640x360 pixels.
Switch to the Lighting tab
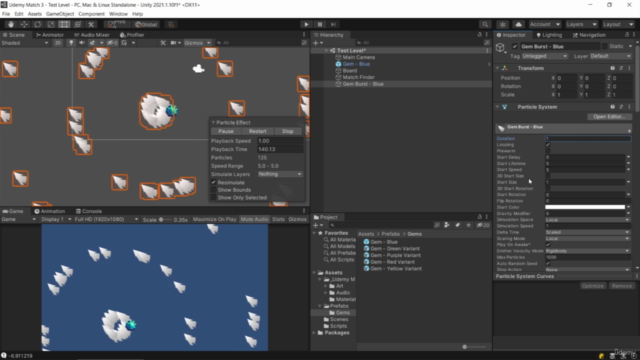pyautogui.click(x=549, y=35)
